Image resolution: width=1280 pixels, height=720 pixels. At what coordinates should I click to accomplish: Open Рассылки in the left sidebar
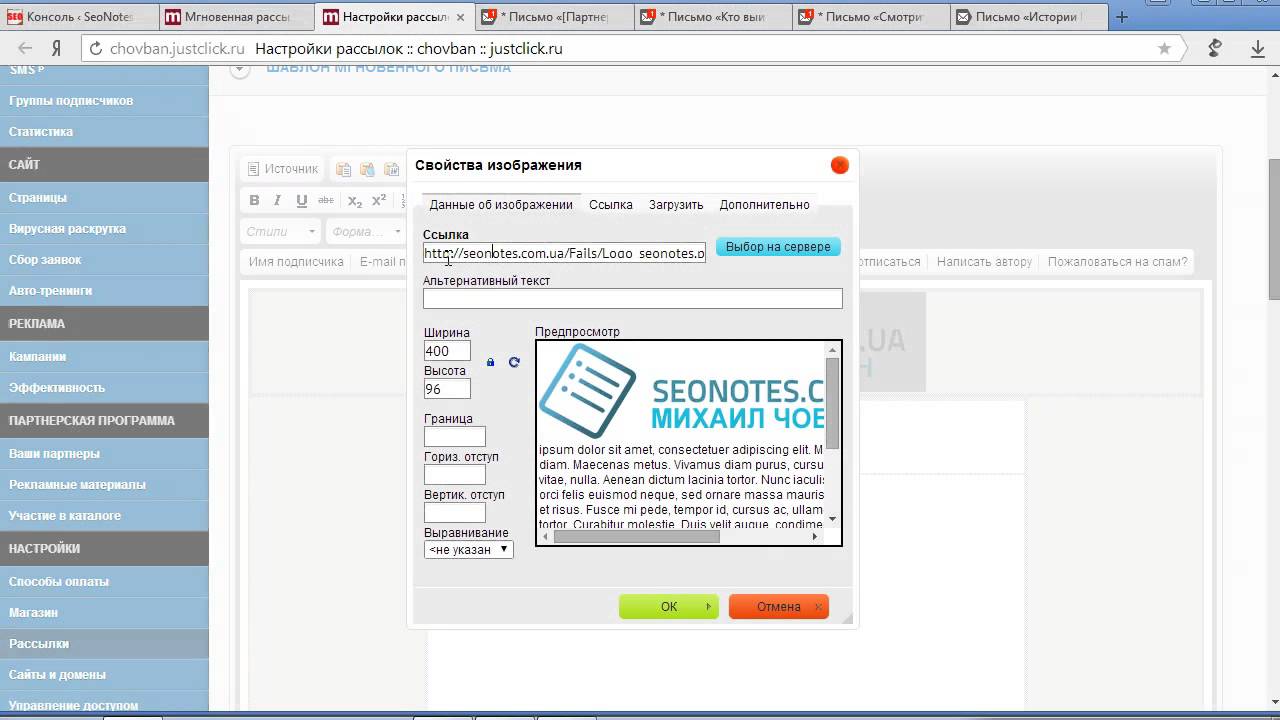coord(39,644)
